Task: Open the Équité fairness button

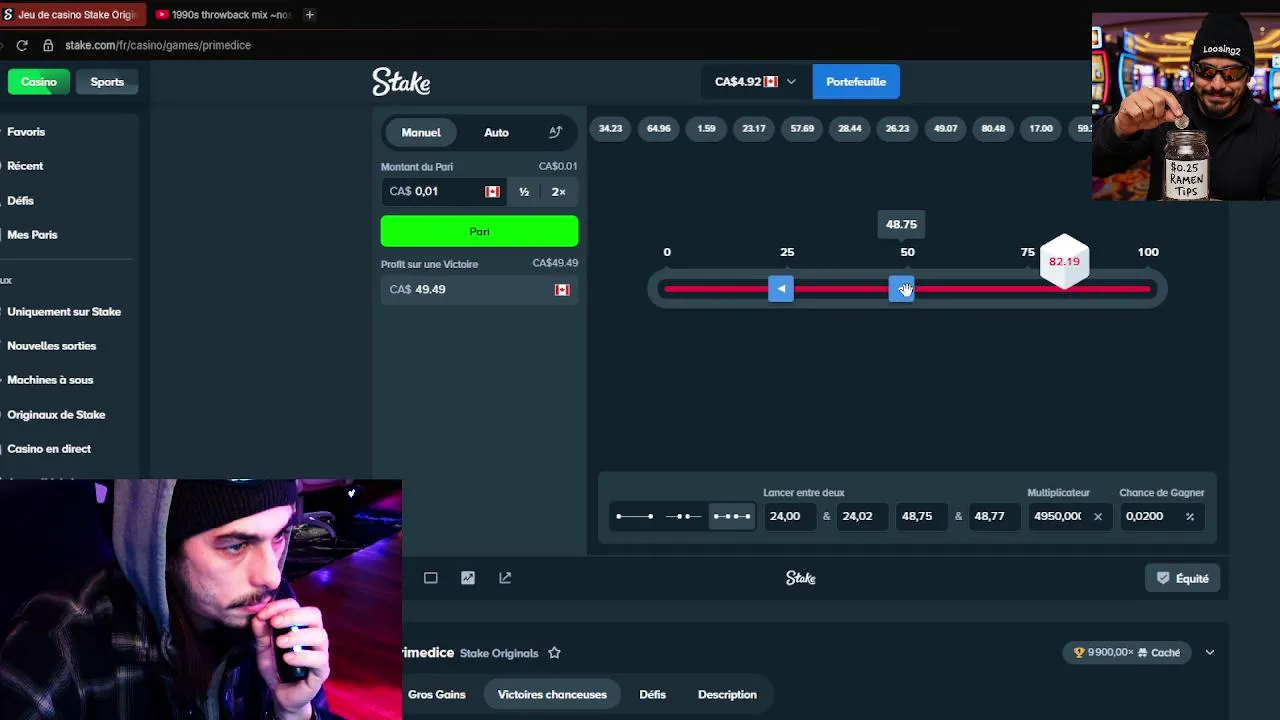Action: click(x=1183, y=578)
